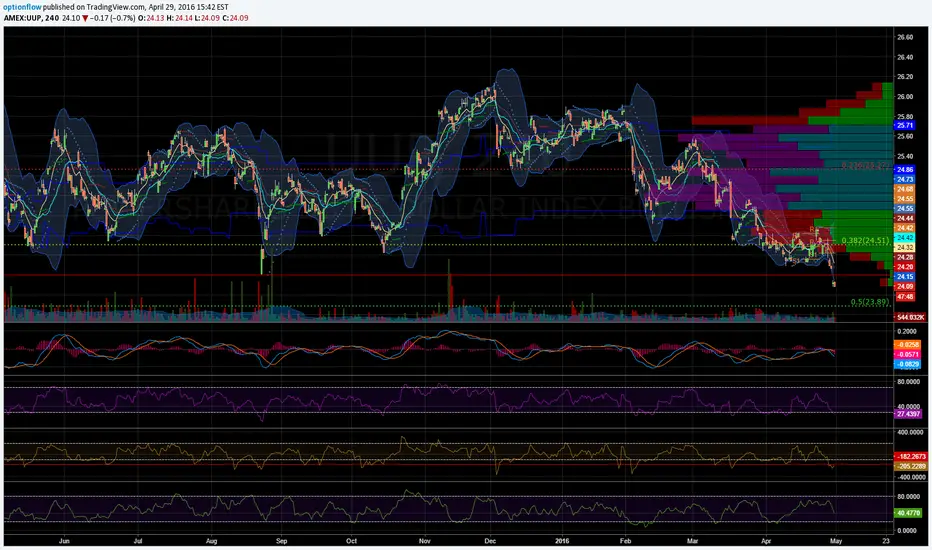The width and height of the screenshot is (932, 550).
Task: Select the red 24.20 price label
Action: click(x=905, y=267)
